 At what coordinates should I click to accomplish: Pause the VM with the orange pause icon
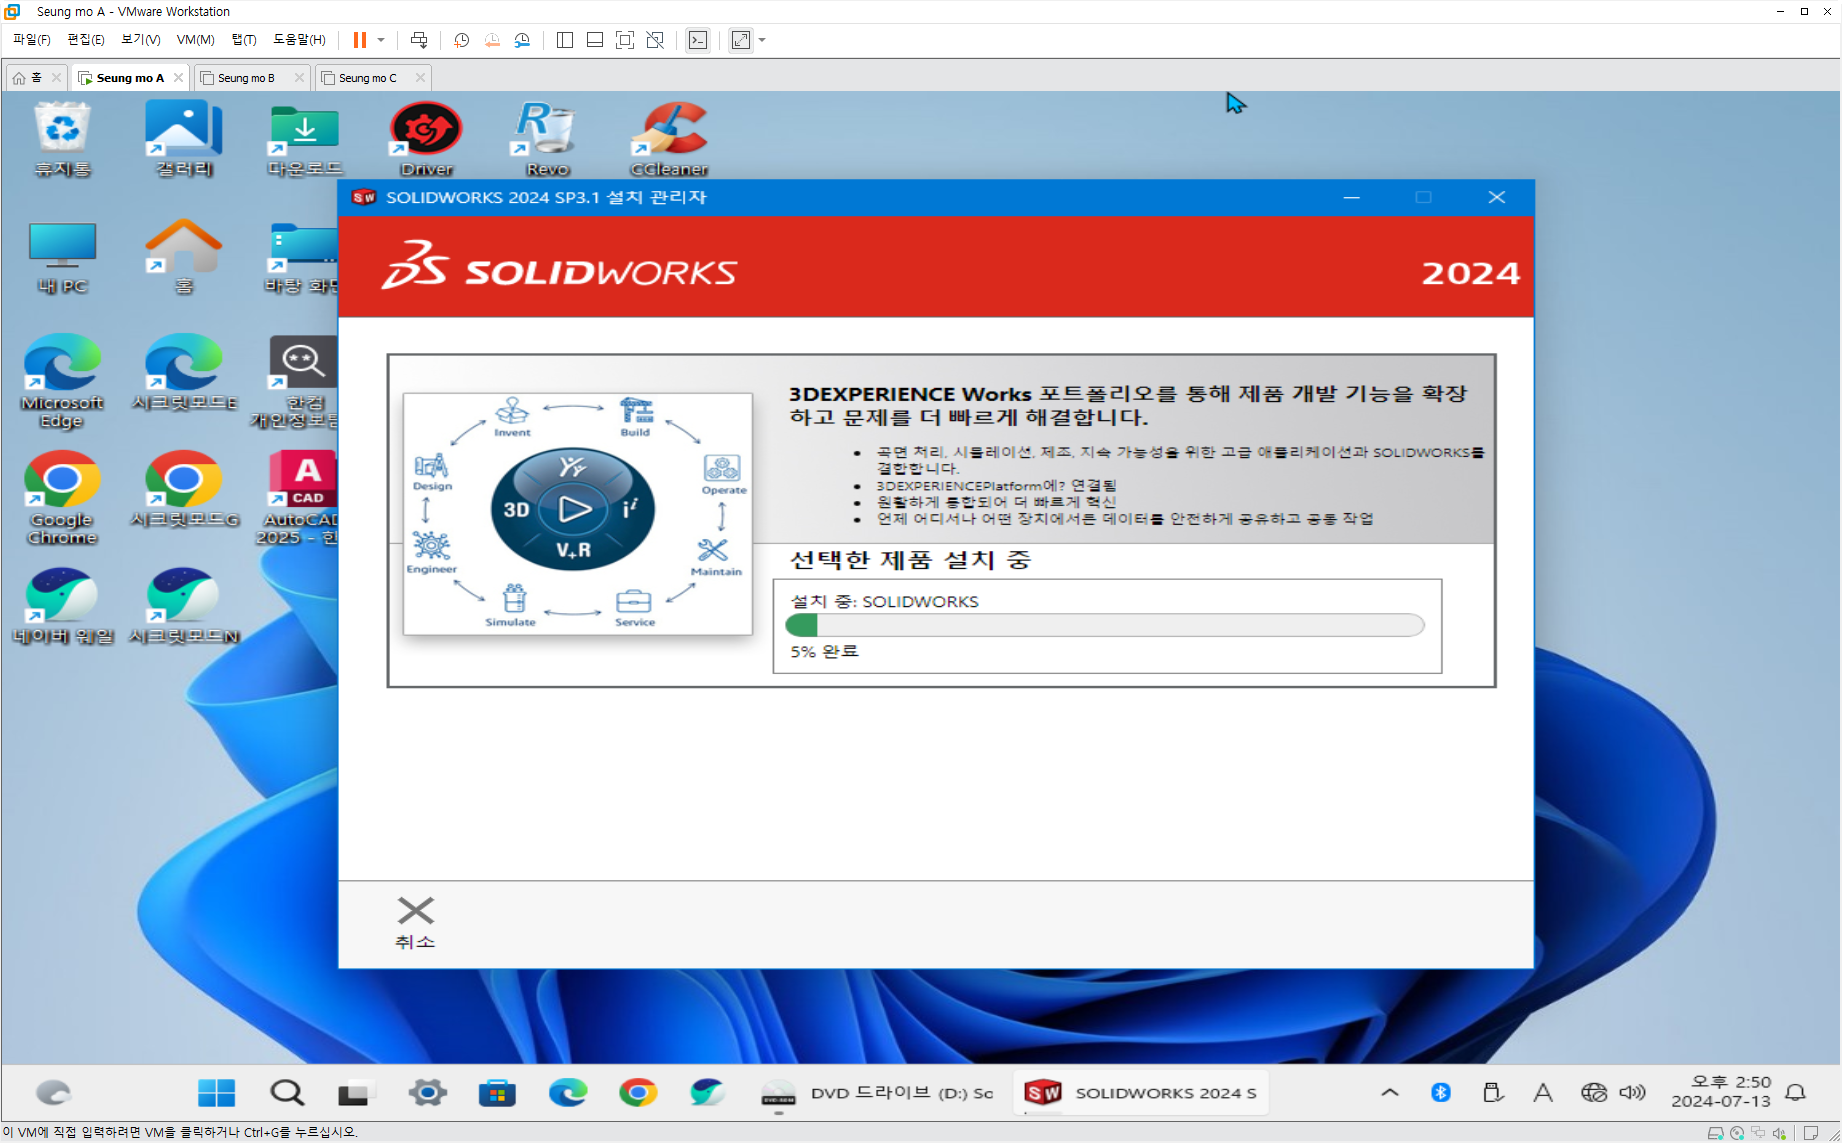359,40
